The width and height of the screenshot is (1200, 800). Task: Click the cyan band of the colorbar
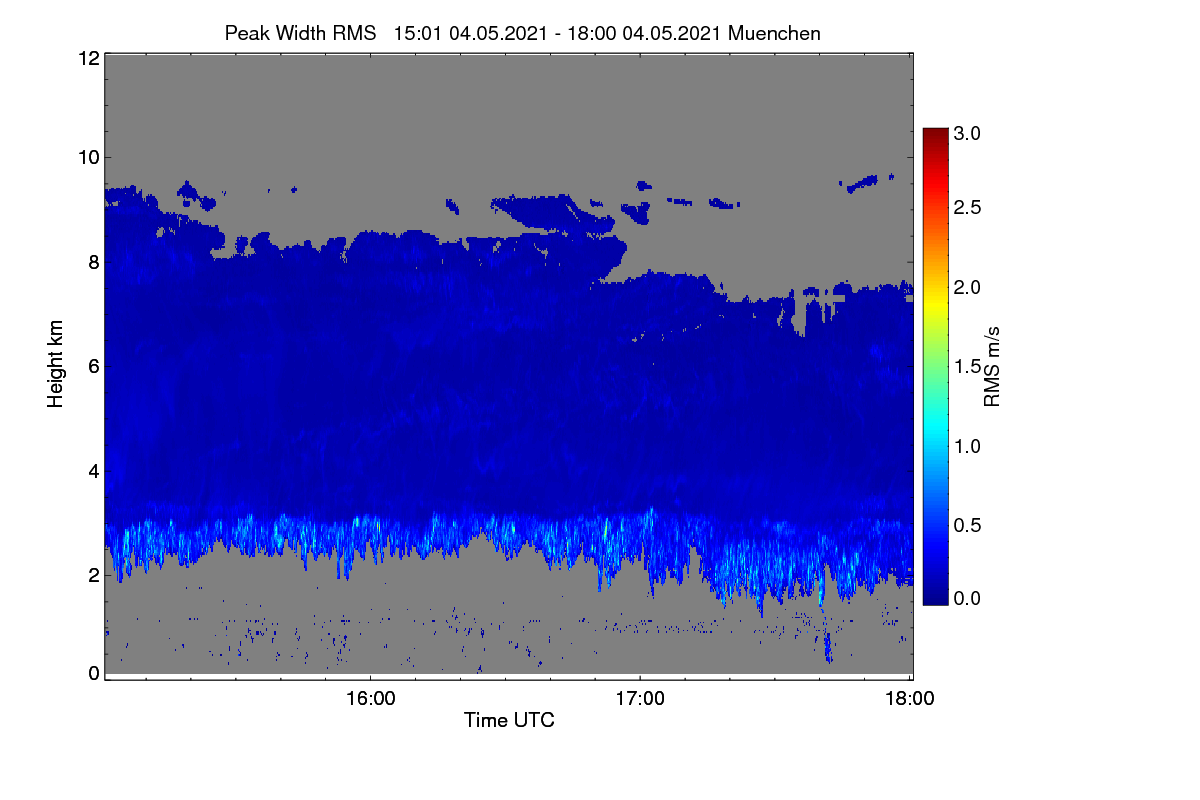pos(934,428)
